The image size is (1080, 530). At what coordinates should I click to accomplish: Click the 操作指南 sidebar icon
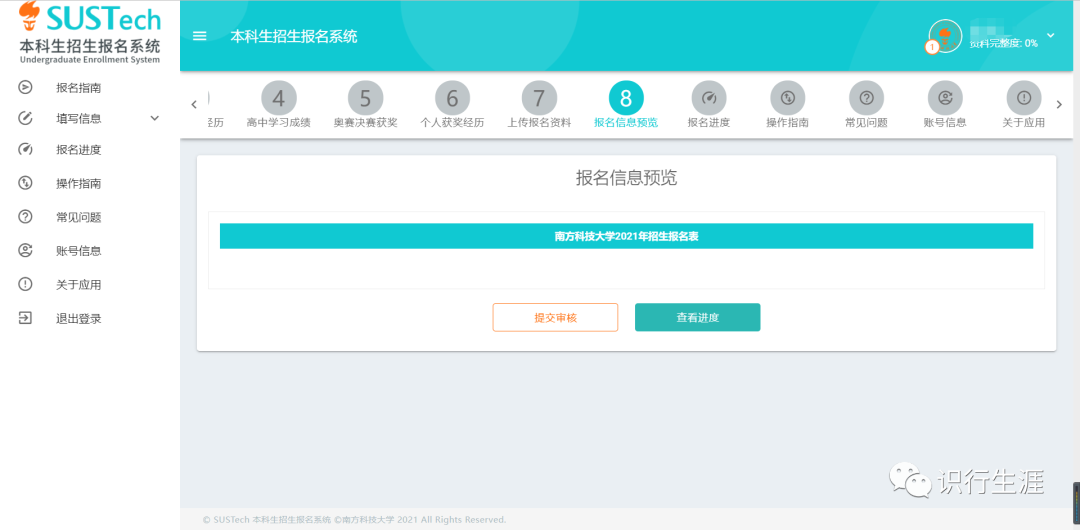click(x=25, y=183)
